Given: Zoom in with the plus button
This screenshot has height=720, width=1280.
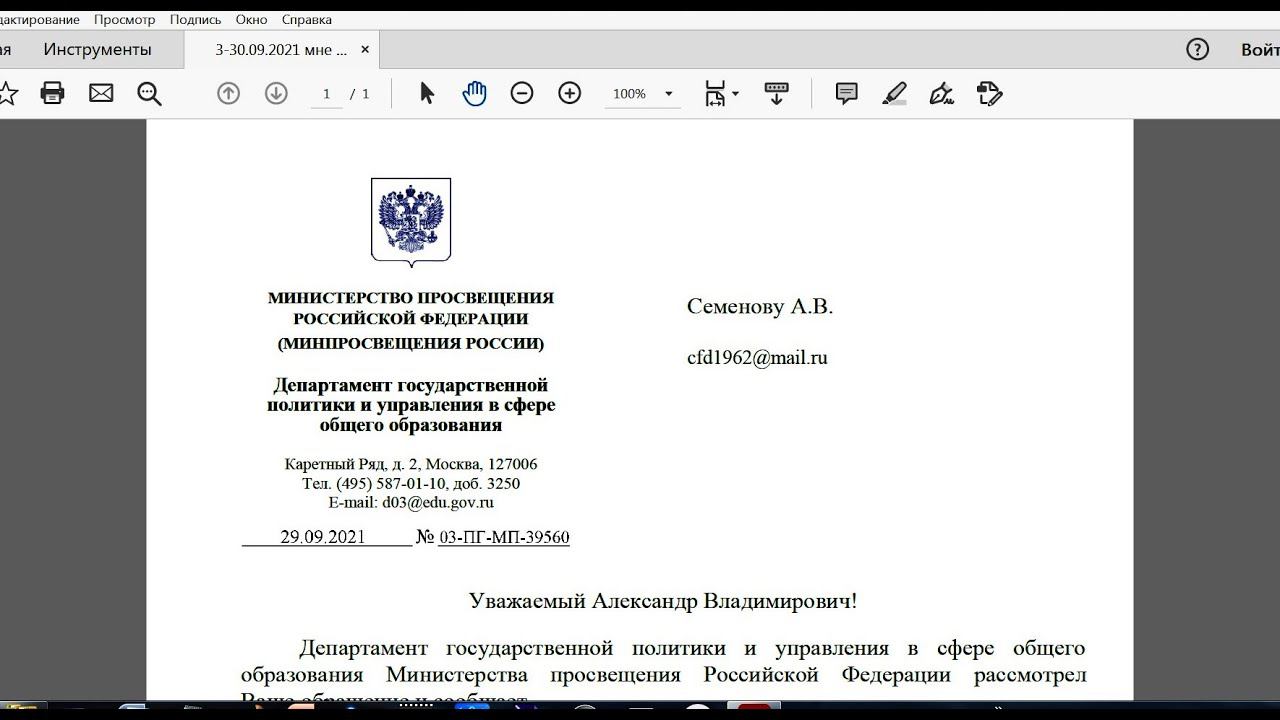Looking at the screenshot, I should (569, 93).
